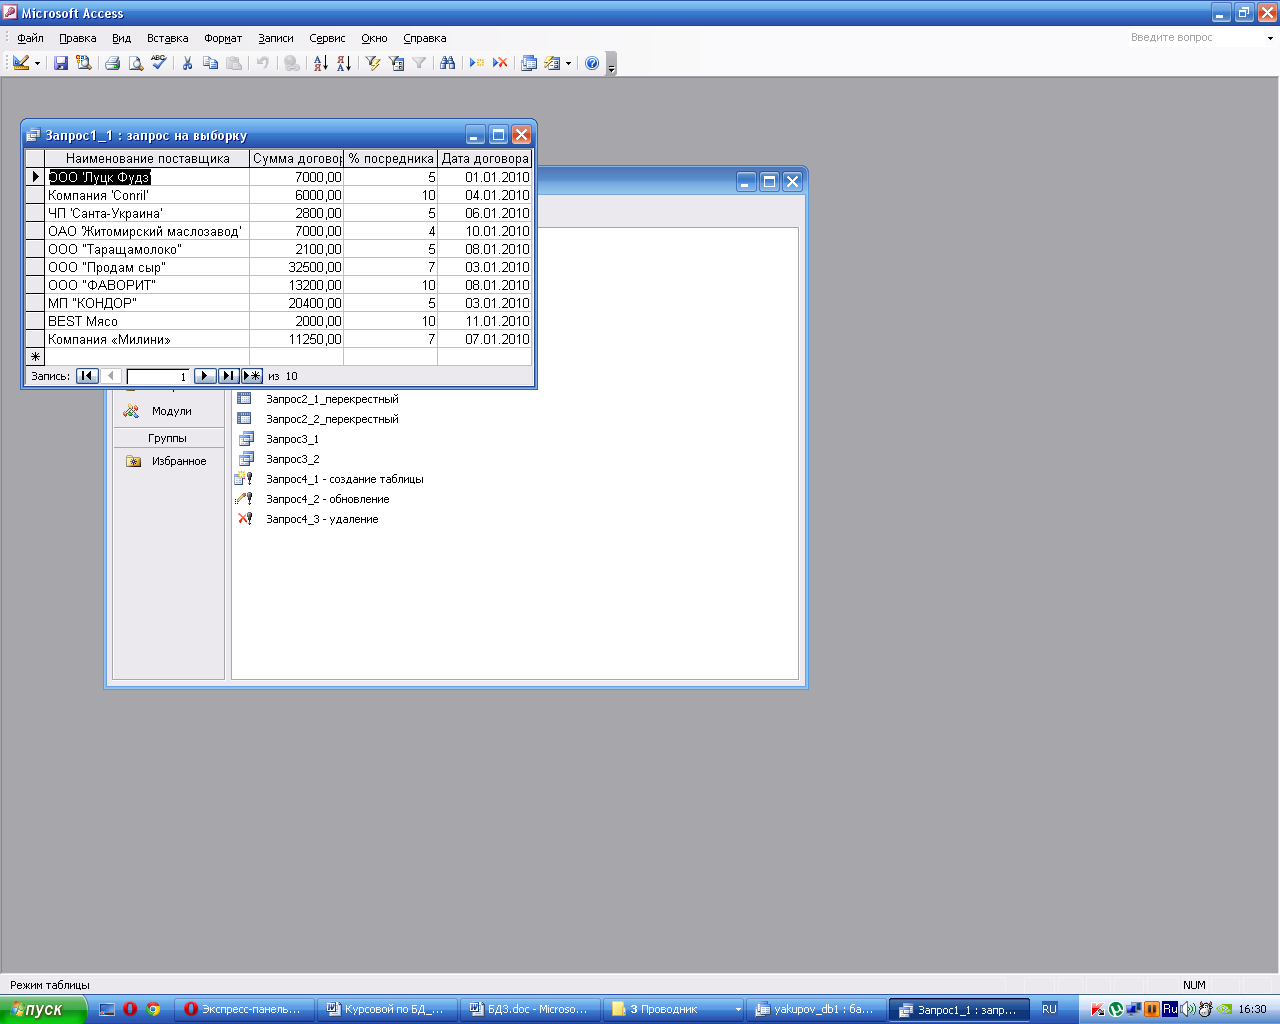Click the Copy icon
This screenshot has width=1280, height=1024.
coord(210,63)
